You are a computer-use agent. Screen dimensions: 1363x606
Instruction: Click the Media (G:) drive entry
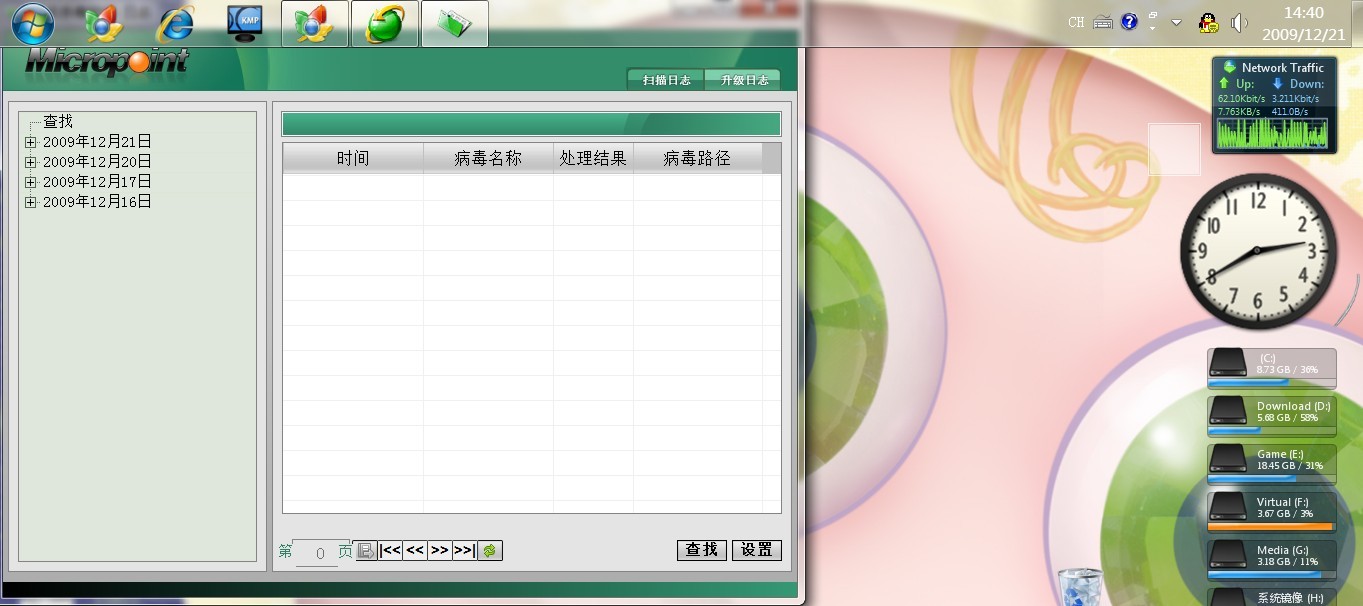[x=1271, y=560]
